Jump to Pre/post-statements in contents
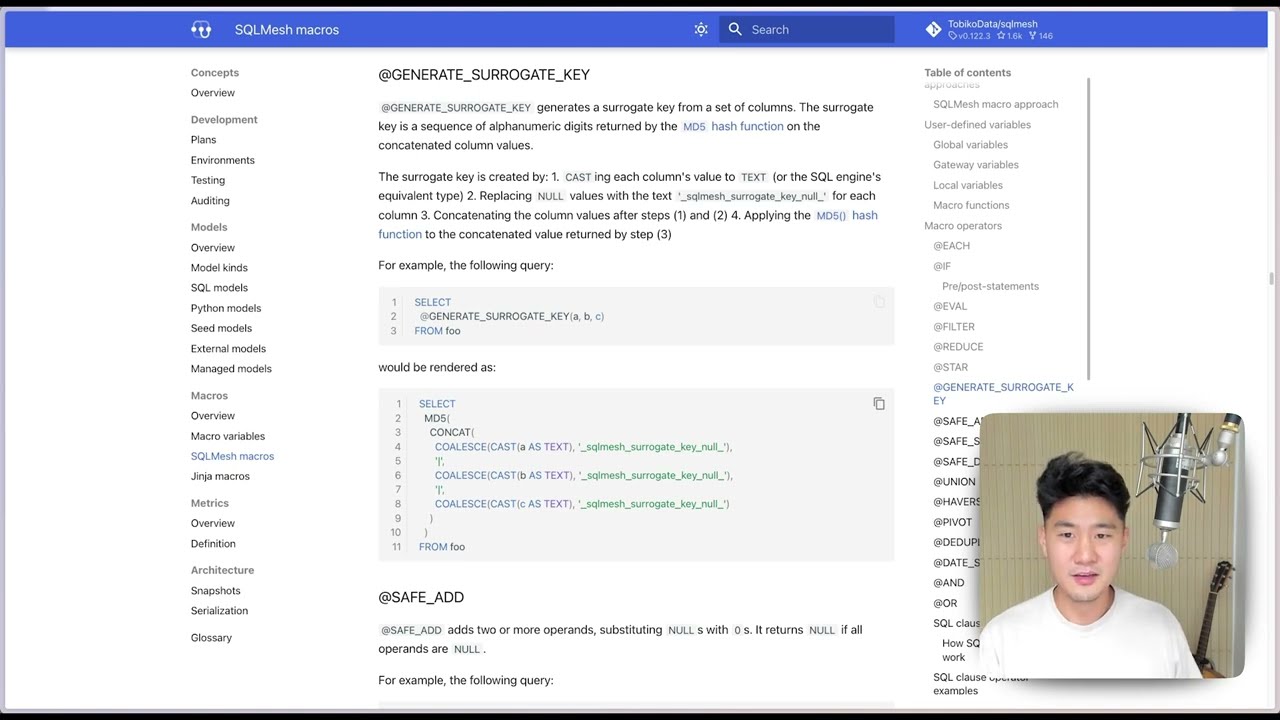The image size is (1280, 720). tap(990, 286)
